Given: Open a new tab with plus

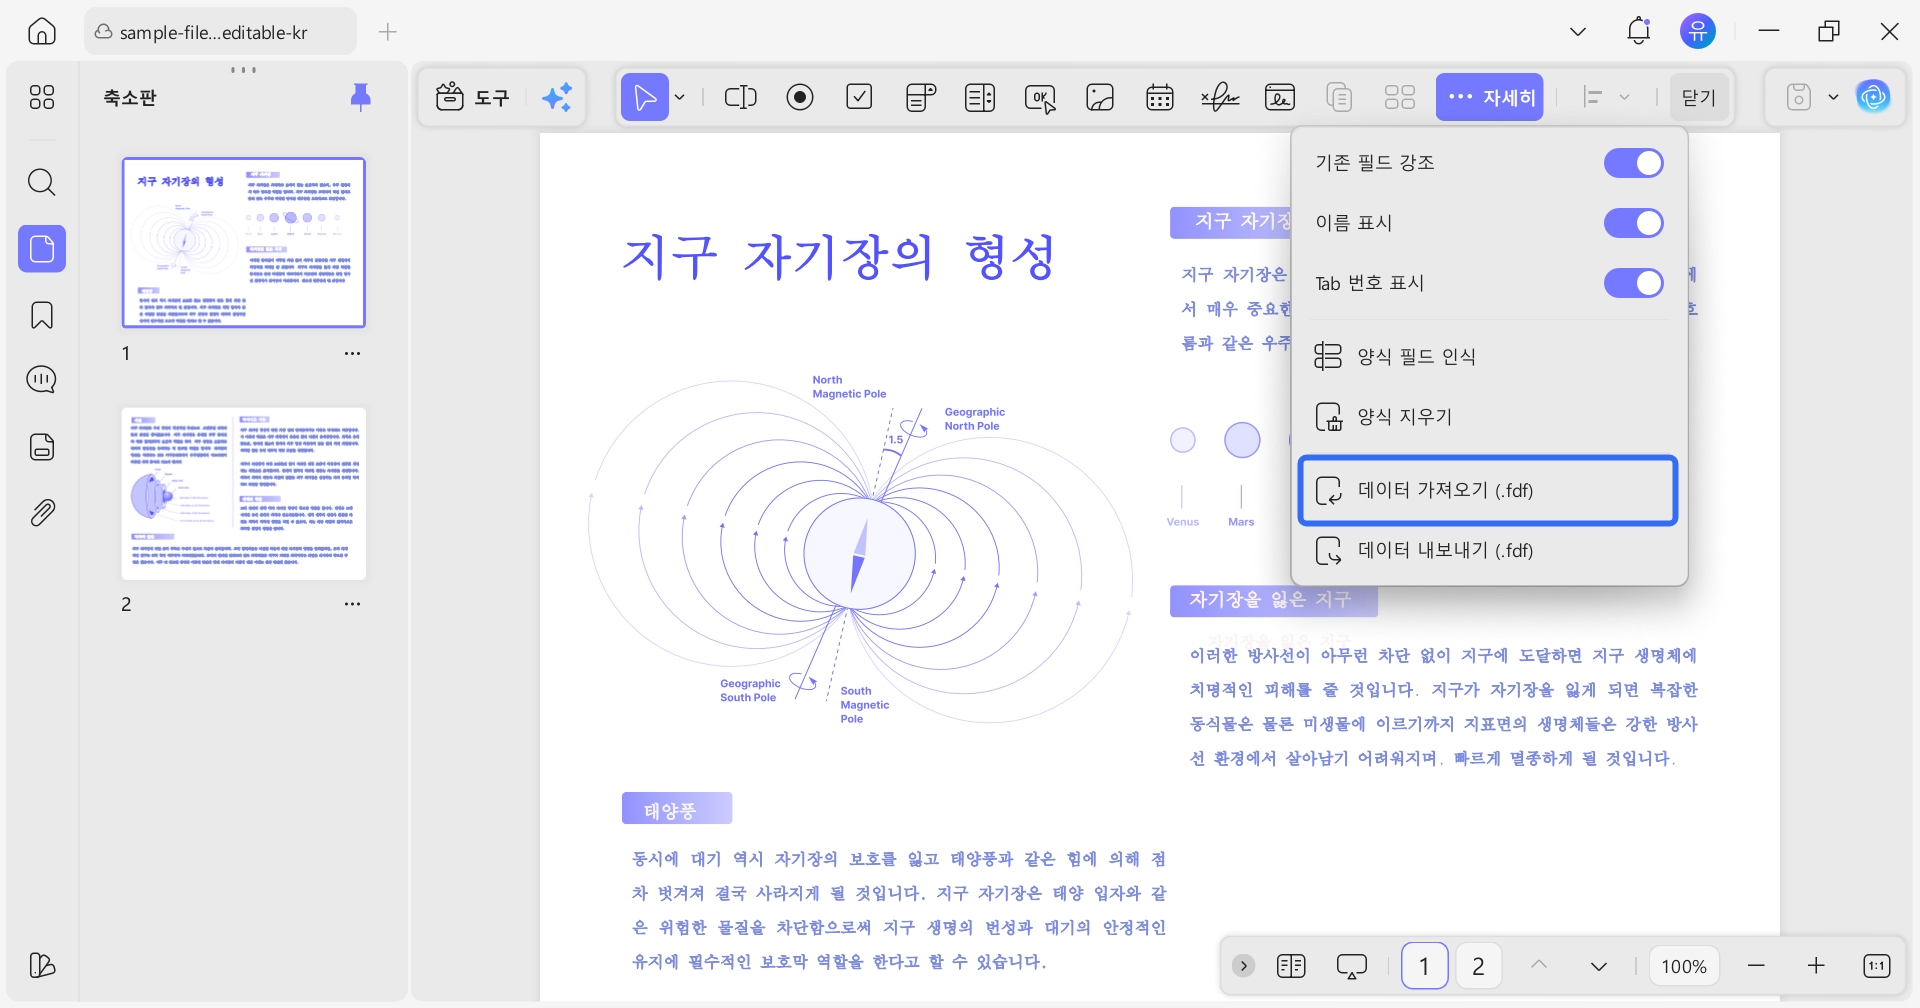Looking at the screenshot, I should pos(388,32).
